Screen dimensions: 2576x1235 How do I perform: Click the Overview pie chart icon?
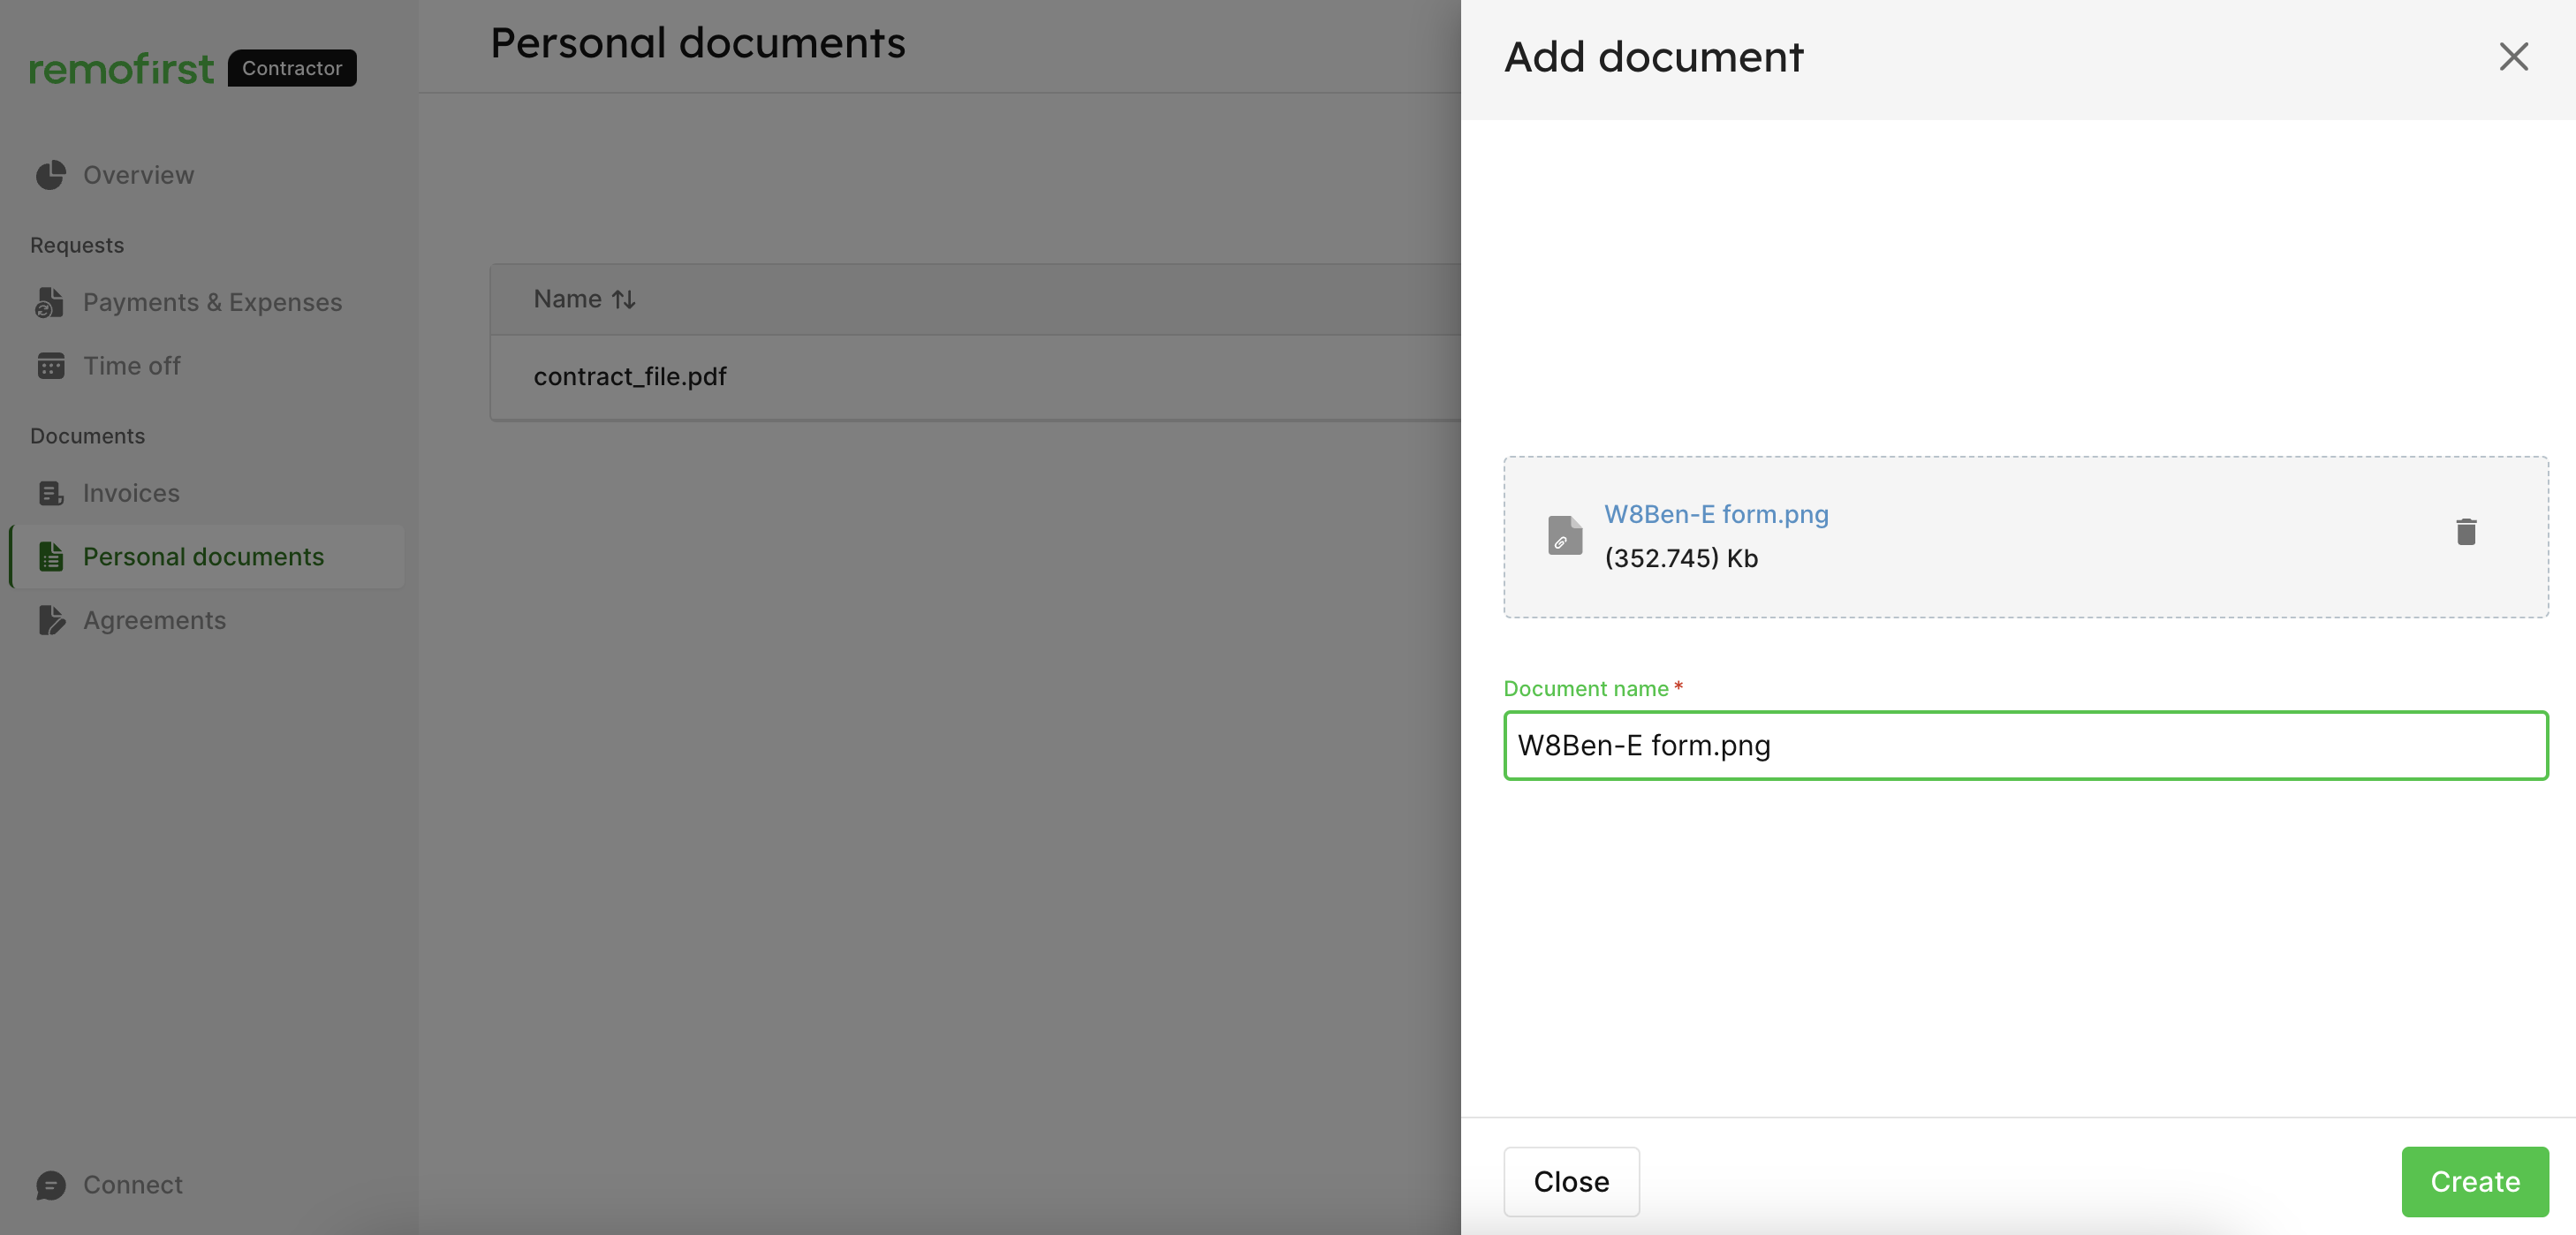(50, 175)
